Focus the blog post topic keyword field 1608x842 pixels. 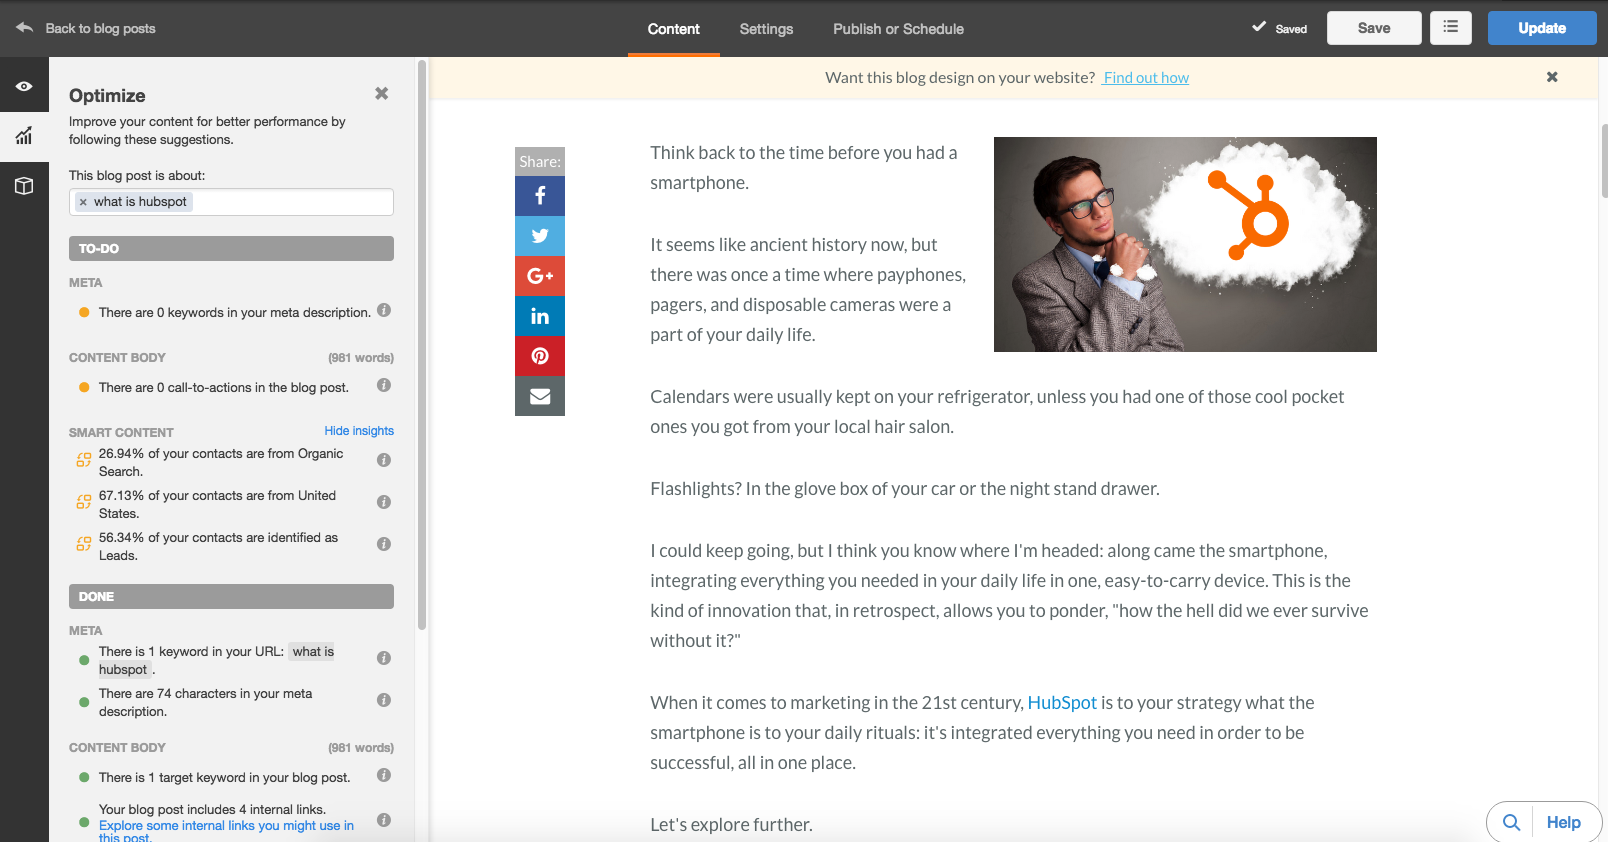click(231, 202)
